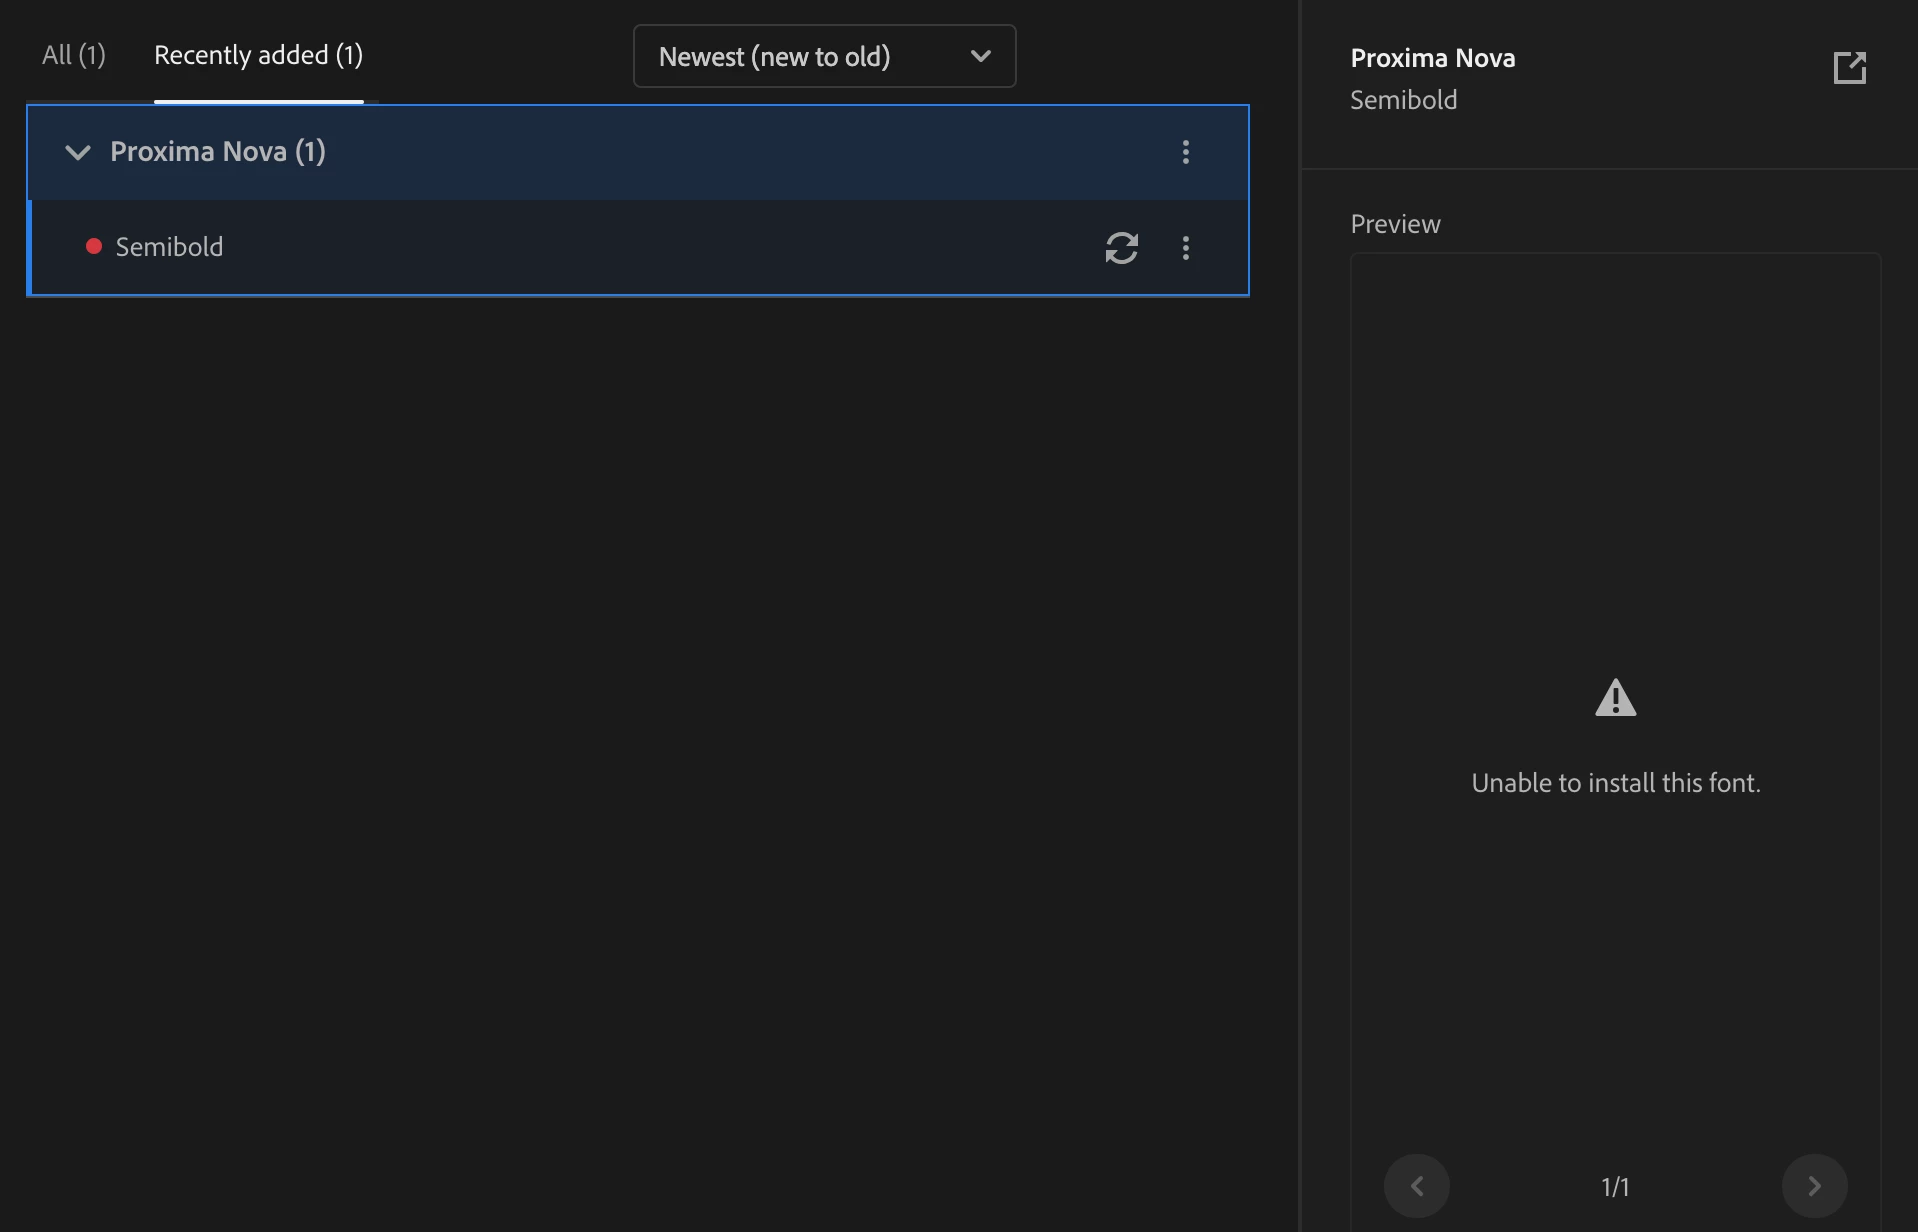Collapse the Proxima Nova (1) family

tap(78, 152)
